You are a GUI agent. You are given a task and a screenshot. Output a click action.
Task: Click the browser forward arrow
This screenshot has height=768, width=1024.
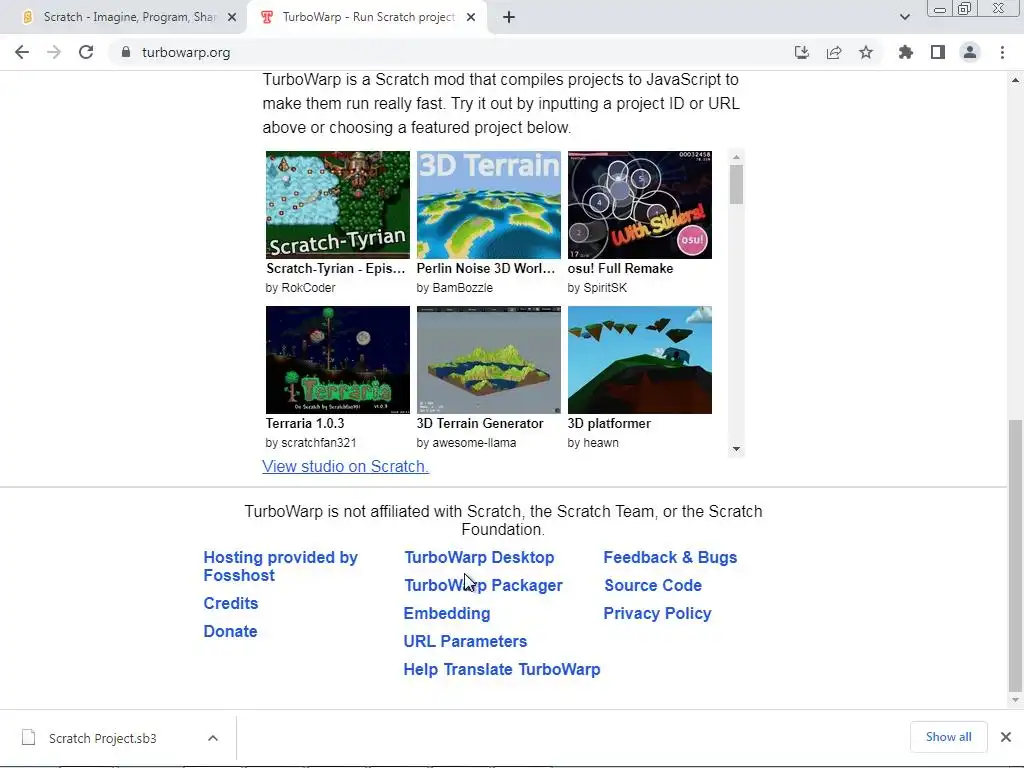pyautogui.click(x=54, y=52)
